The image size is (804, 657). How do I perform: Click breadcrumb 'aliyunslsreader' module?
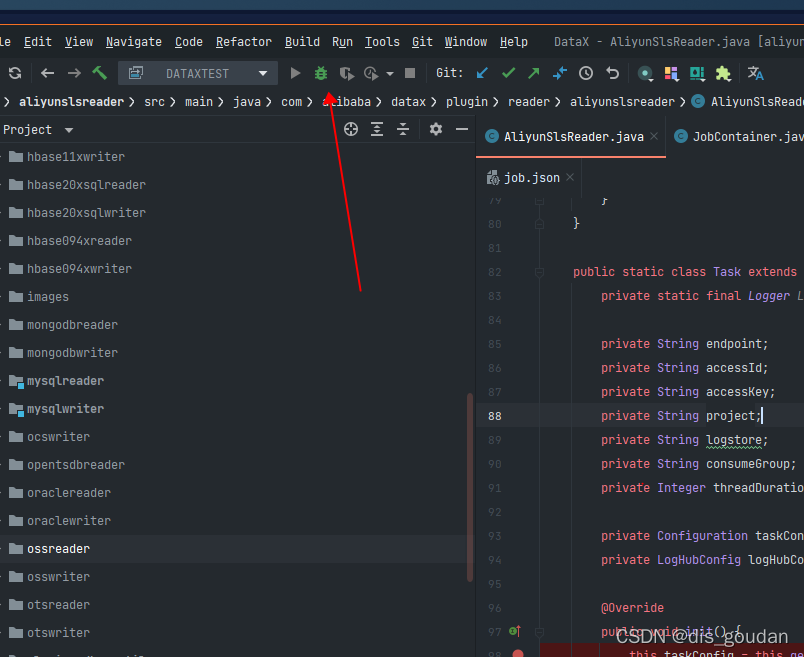pos(71,102)
